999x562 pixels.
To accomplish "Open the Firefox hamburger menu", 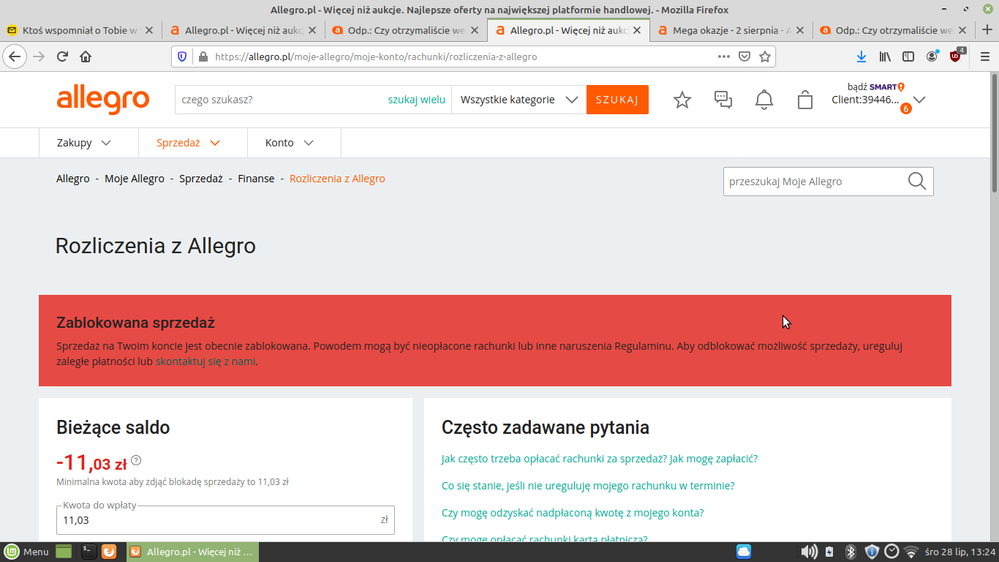I will coord(985,57).
